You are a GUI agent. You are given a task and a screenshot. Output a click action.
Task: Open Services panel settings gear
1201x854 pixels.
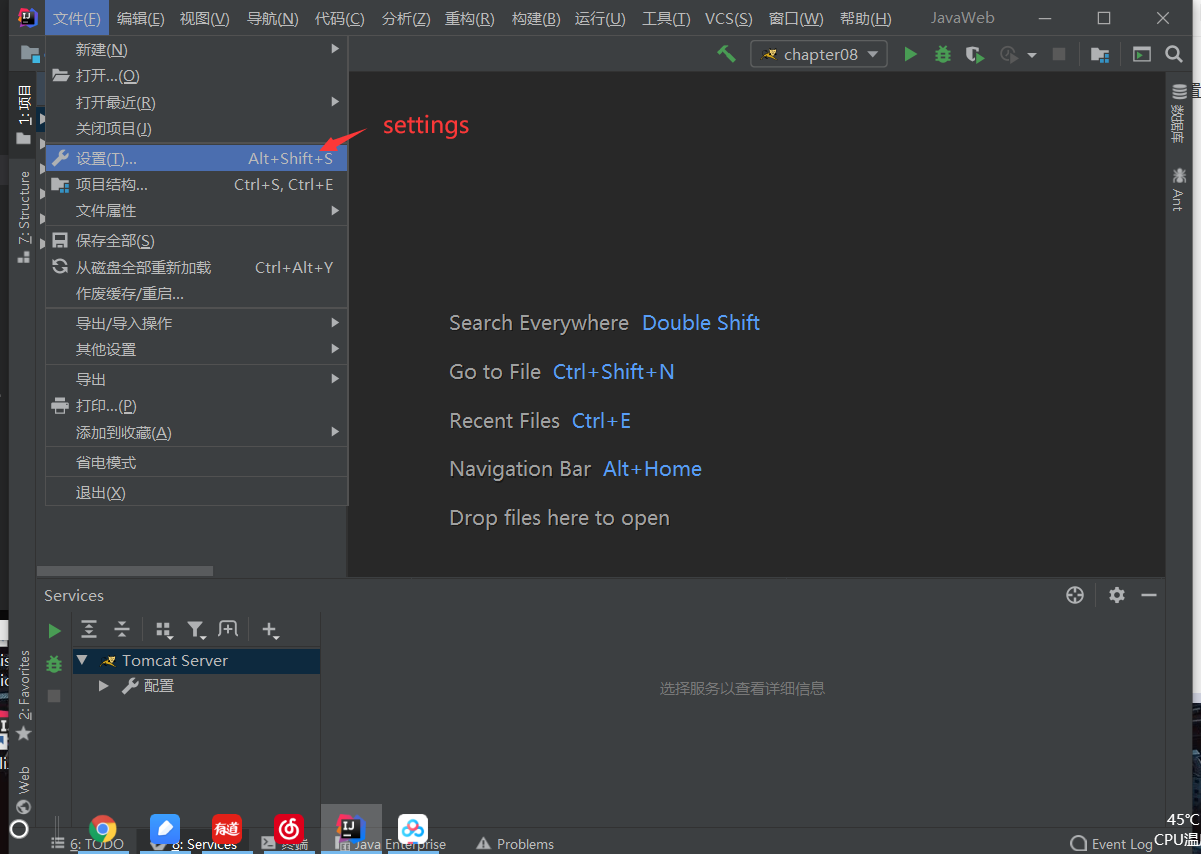[x=1116, y=595]
